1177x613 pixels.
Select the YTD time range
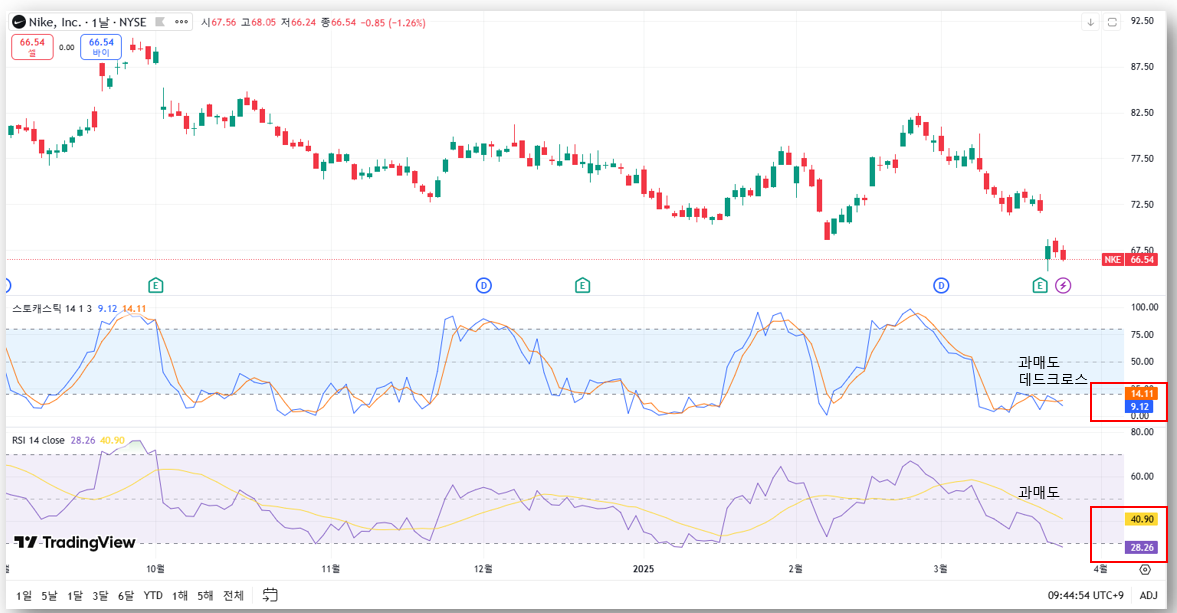(153, 595)
